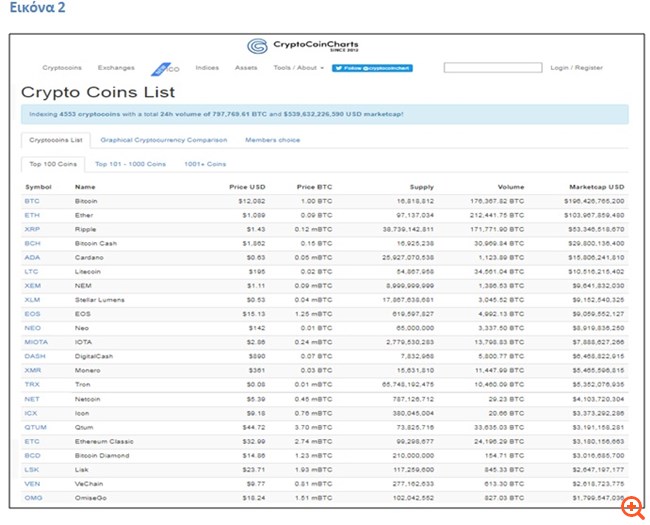Expand the Tools / About dropdown
Viewport: 650px width, 525px height.
298,68
